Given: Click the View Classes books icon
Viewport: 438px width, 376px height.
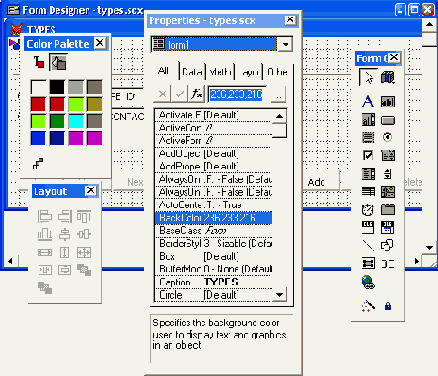Looking at the screenshot, I should point(388,77).
